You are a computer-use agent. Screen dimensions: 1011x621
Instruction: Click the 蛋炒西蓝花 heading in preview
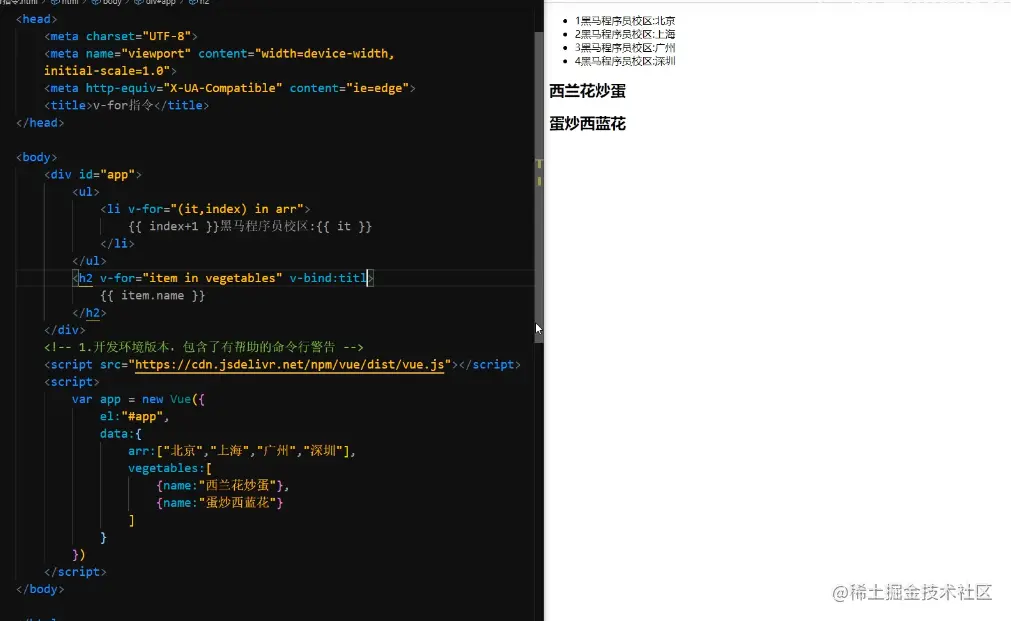click(587, 124)
